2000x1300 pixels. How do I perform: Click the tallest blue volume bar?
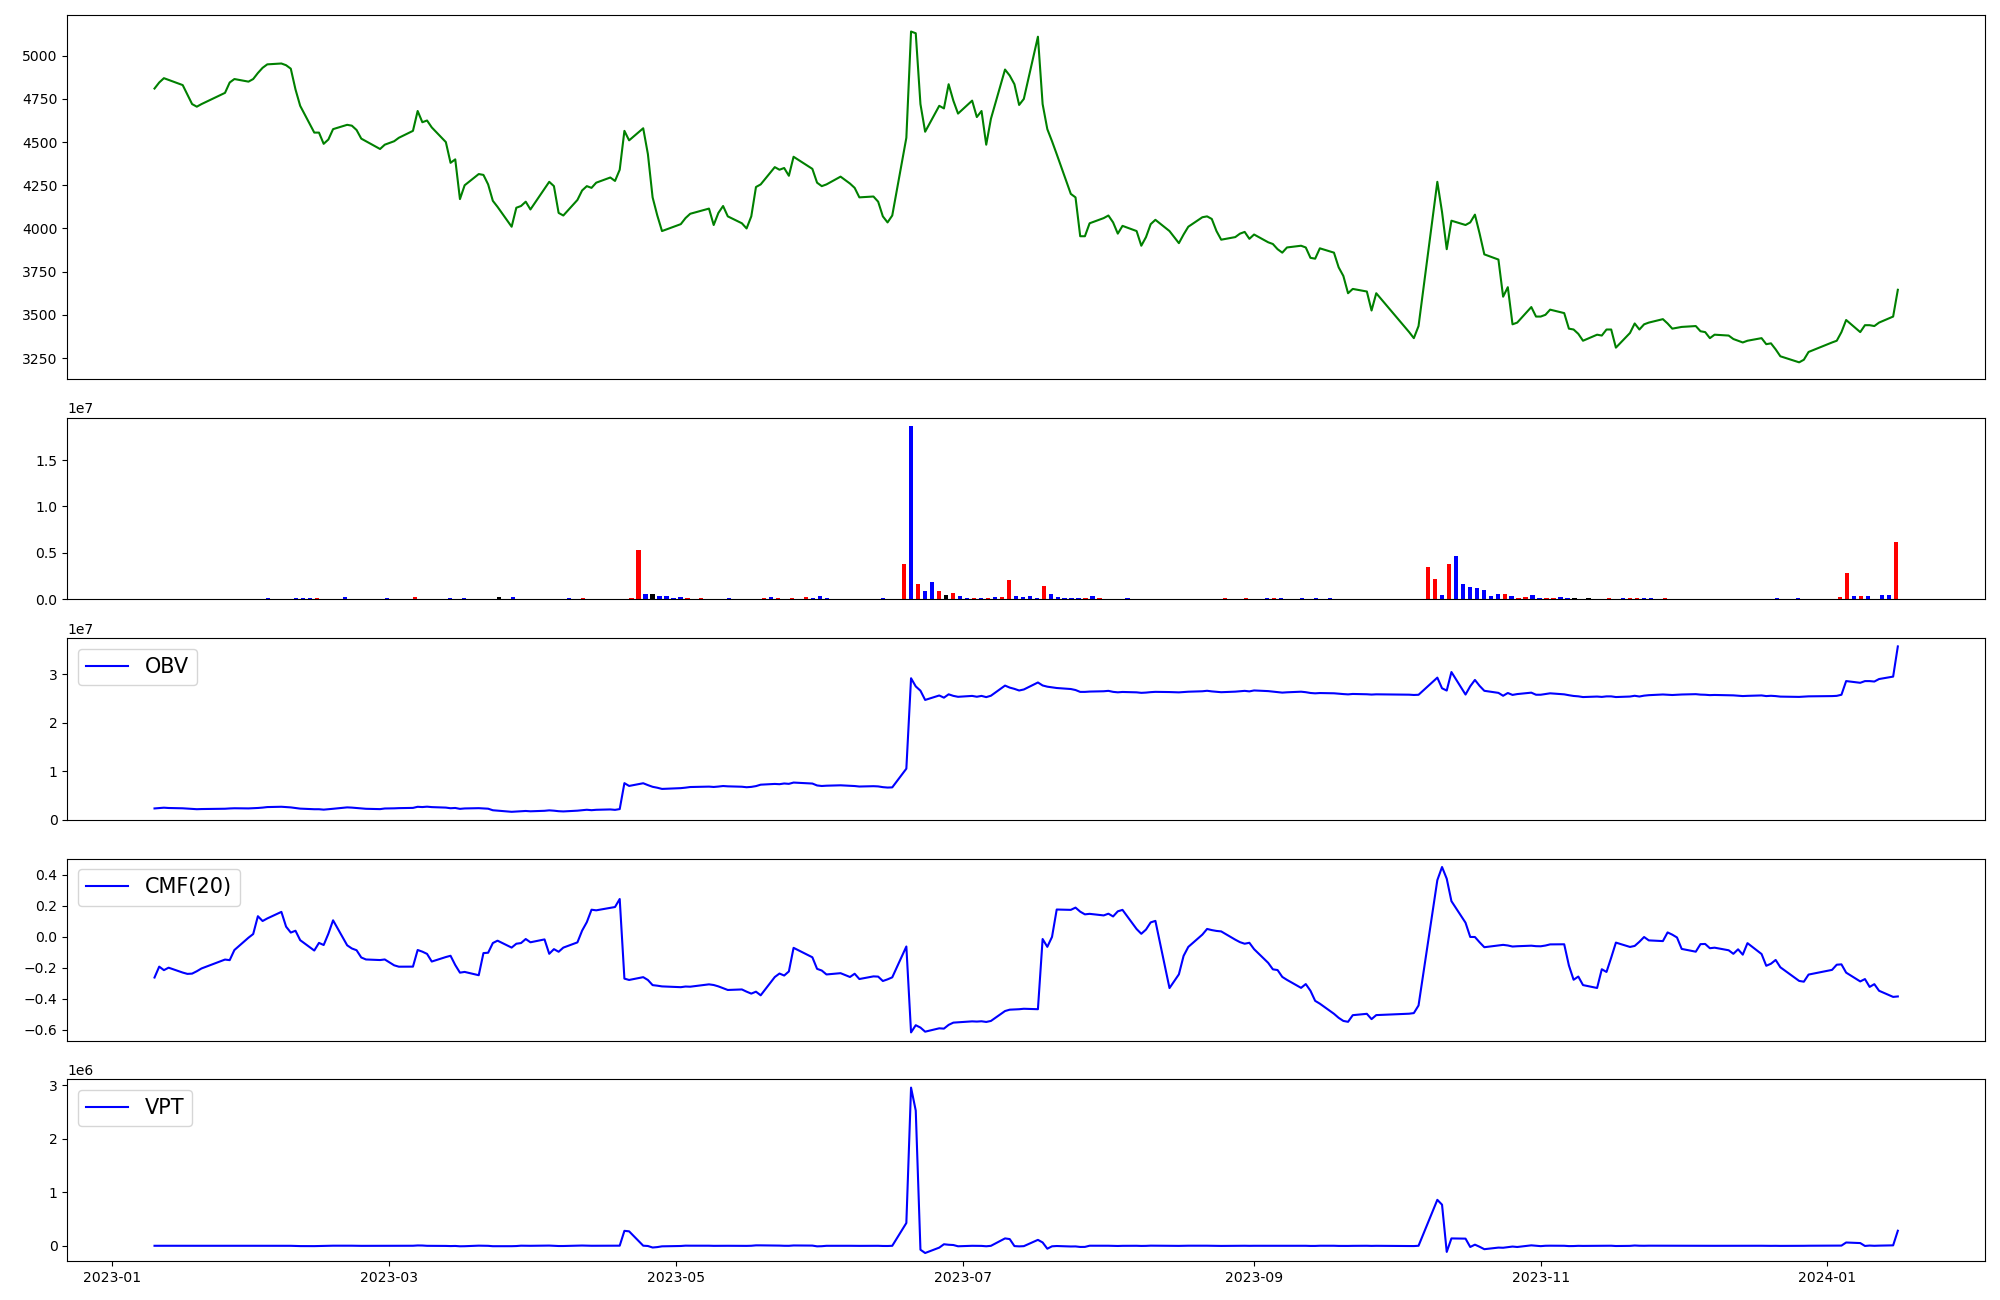pos(911,512)
